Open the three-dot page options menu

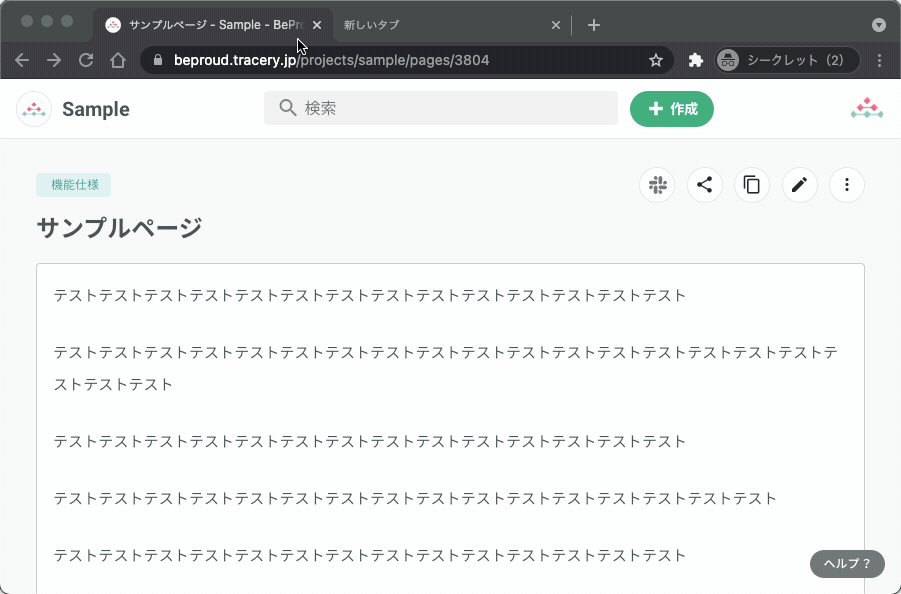coord(847,185)
